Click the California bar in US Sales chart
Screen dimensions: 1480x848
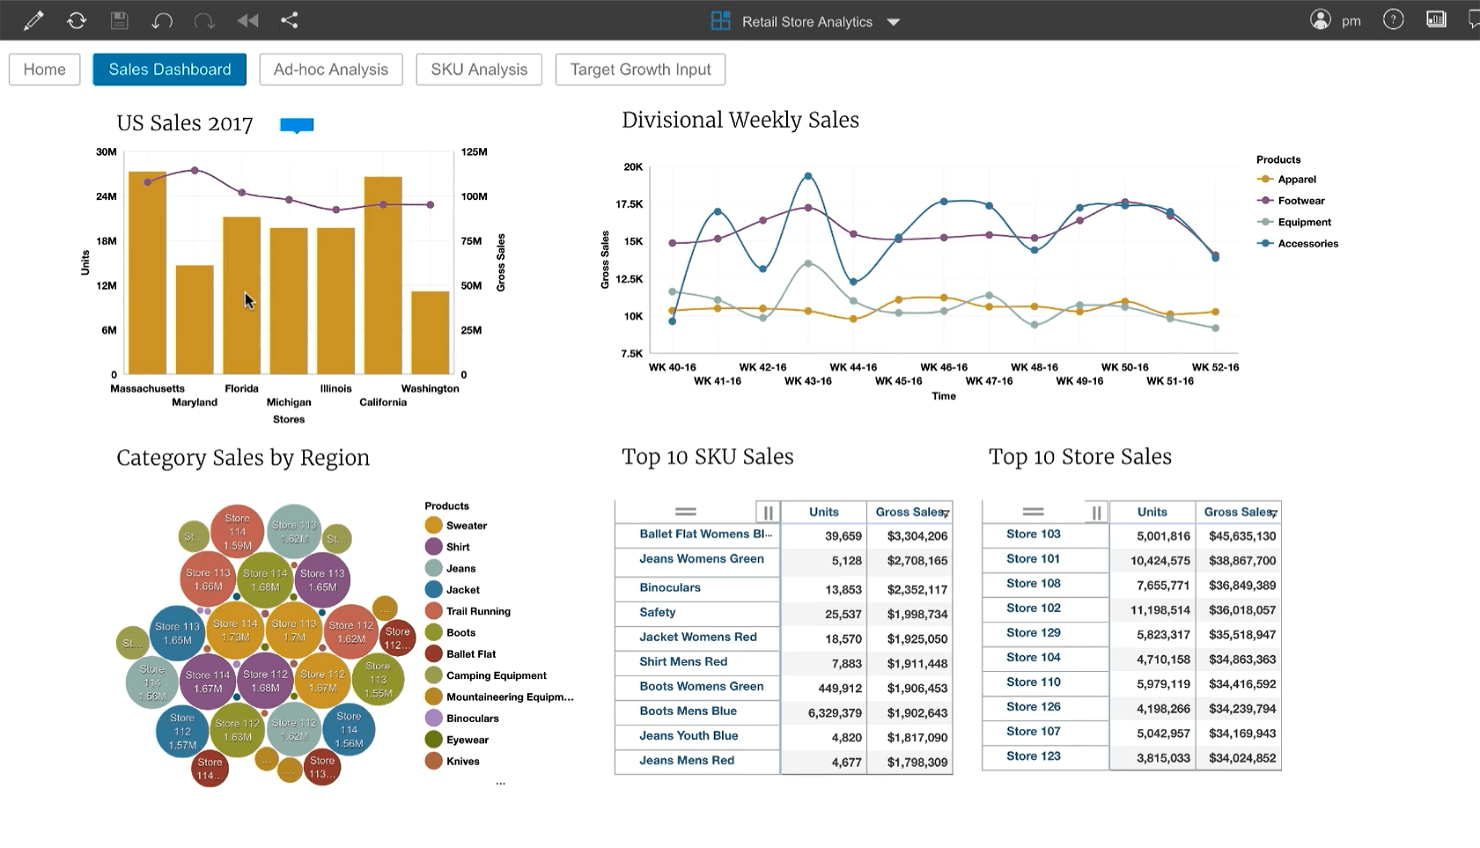click(383, 276)
